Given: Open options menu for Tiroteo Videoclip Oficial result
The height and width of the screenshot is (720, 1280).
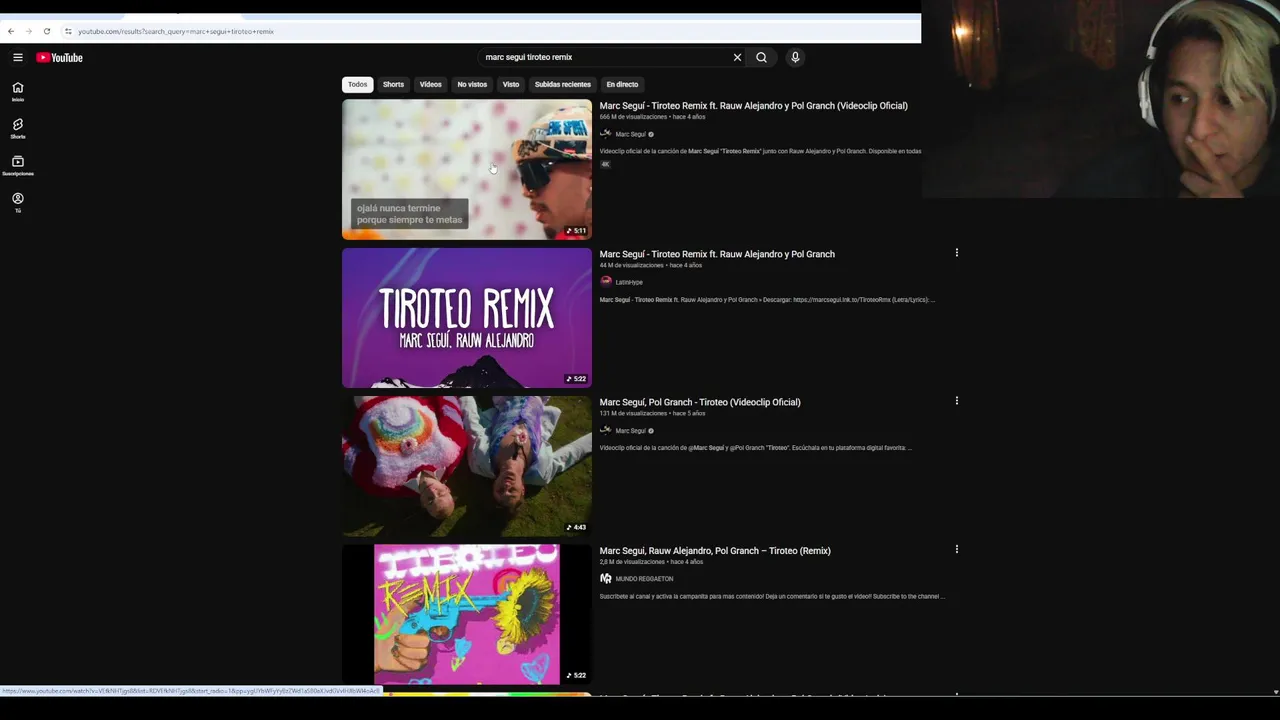Looking at the screenshot, I should [956, 401].
